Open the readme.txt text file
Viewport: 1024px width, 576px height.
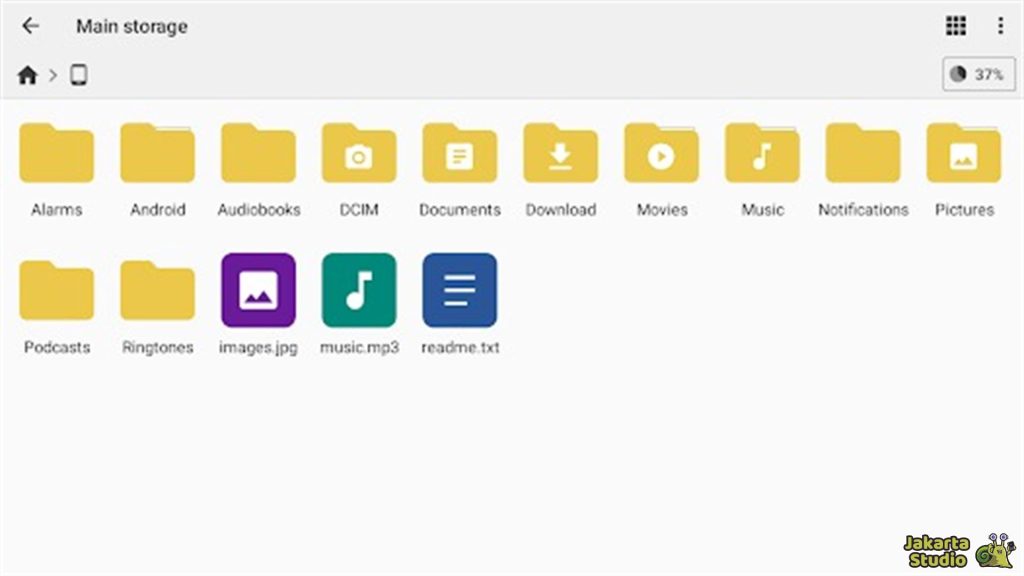point(459,289)
